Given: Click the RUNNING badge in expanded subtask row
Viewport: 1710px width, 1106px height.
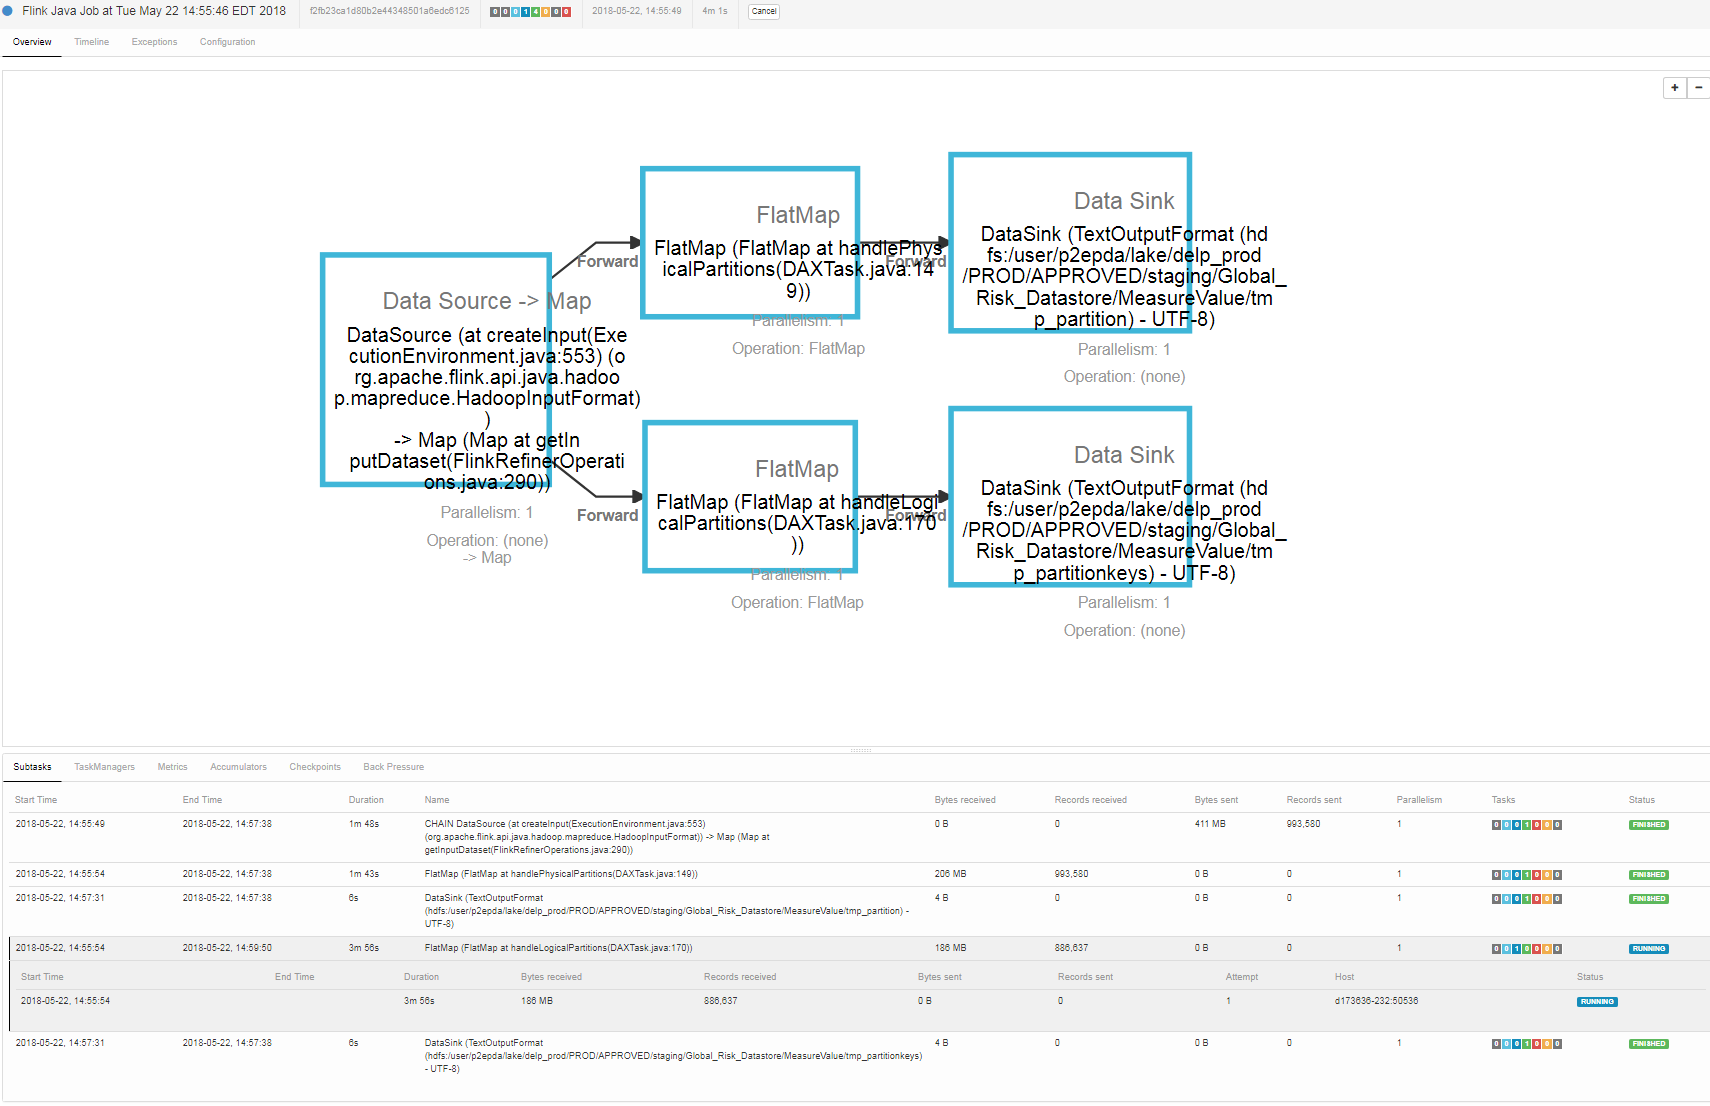Looking at the screenshot, I should pyautogui.click(x=1596, y=1002).
